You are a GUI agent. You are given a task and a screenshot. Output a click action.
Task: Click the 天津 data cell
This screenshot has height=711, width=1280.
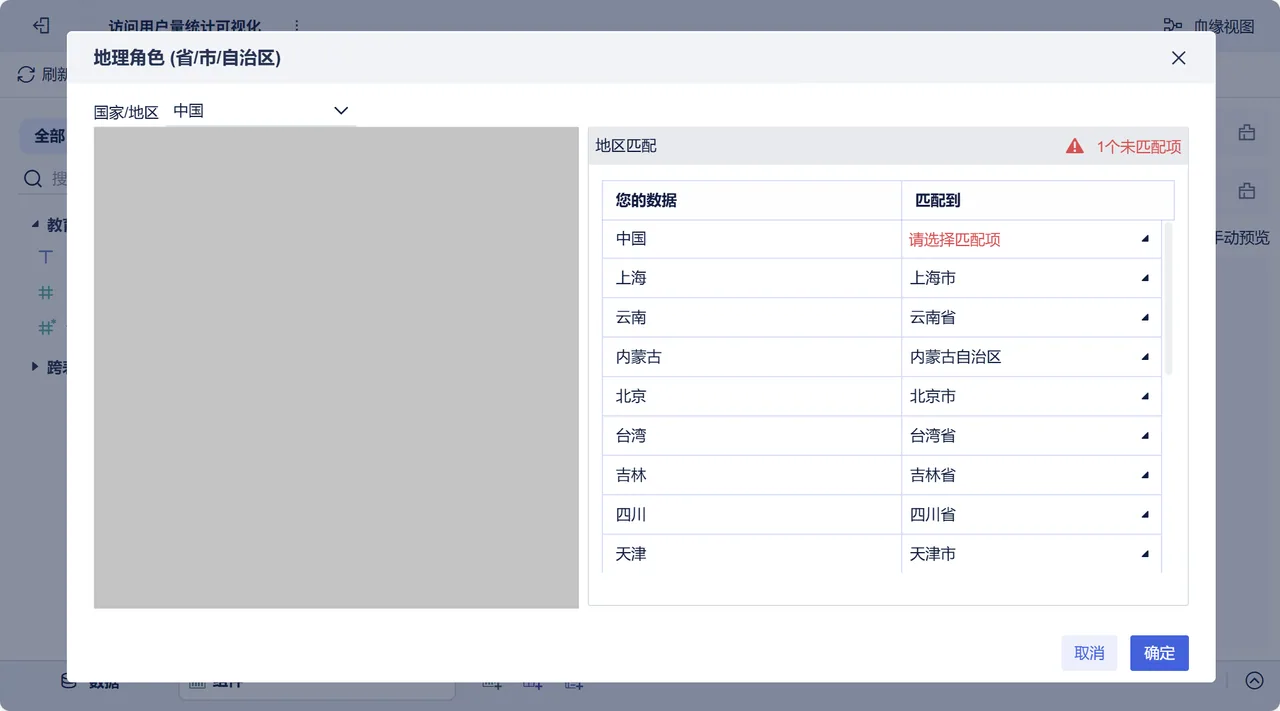coord(751,554)
